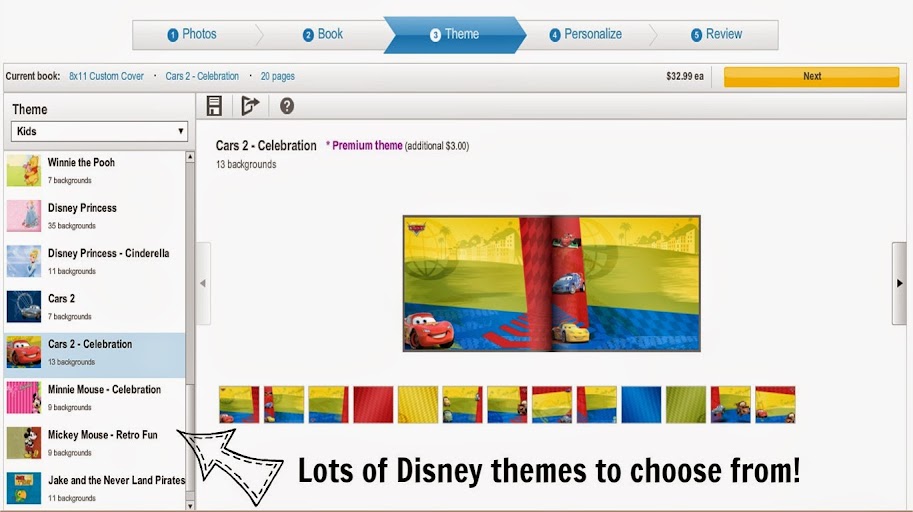
Task: Select the step 3 Theme tab
Action: click(x=455, y=34)
